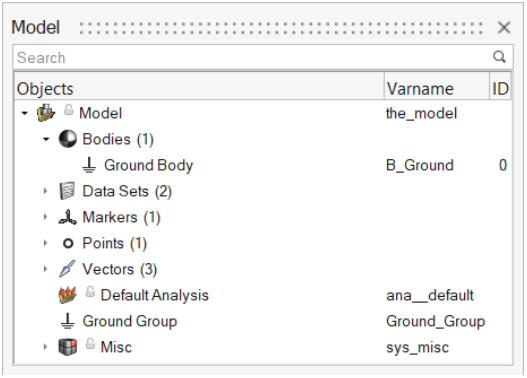This screenshot has height=378, width=527.
Task: Click into the Search input field
Action: point(254,57)
